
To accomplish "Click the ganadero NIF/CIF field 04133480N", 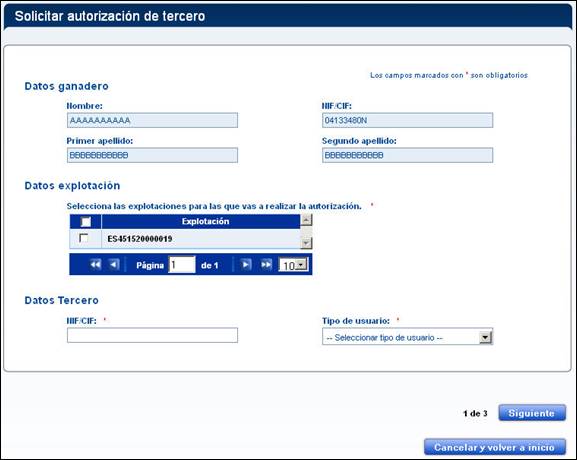I will click(x=407, y=120).
